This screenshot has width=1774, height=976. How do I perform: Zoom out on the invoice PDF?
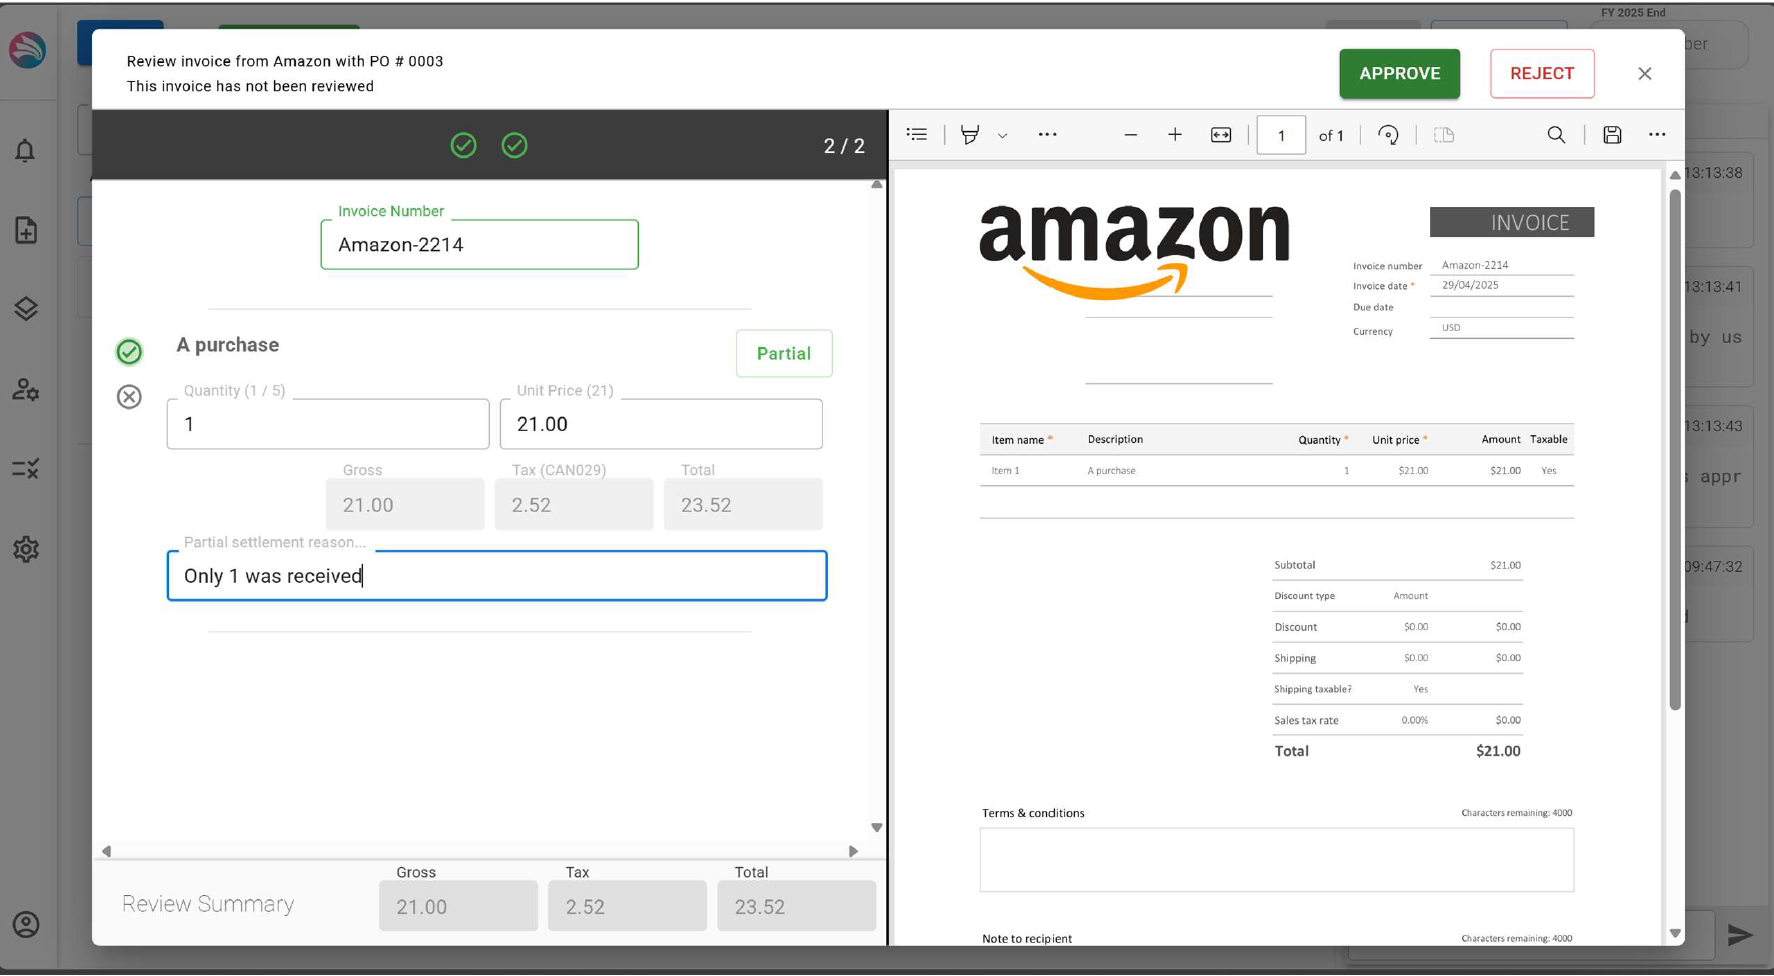coord(1130,134)
